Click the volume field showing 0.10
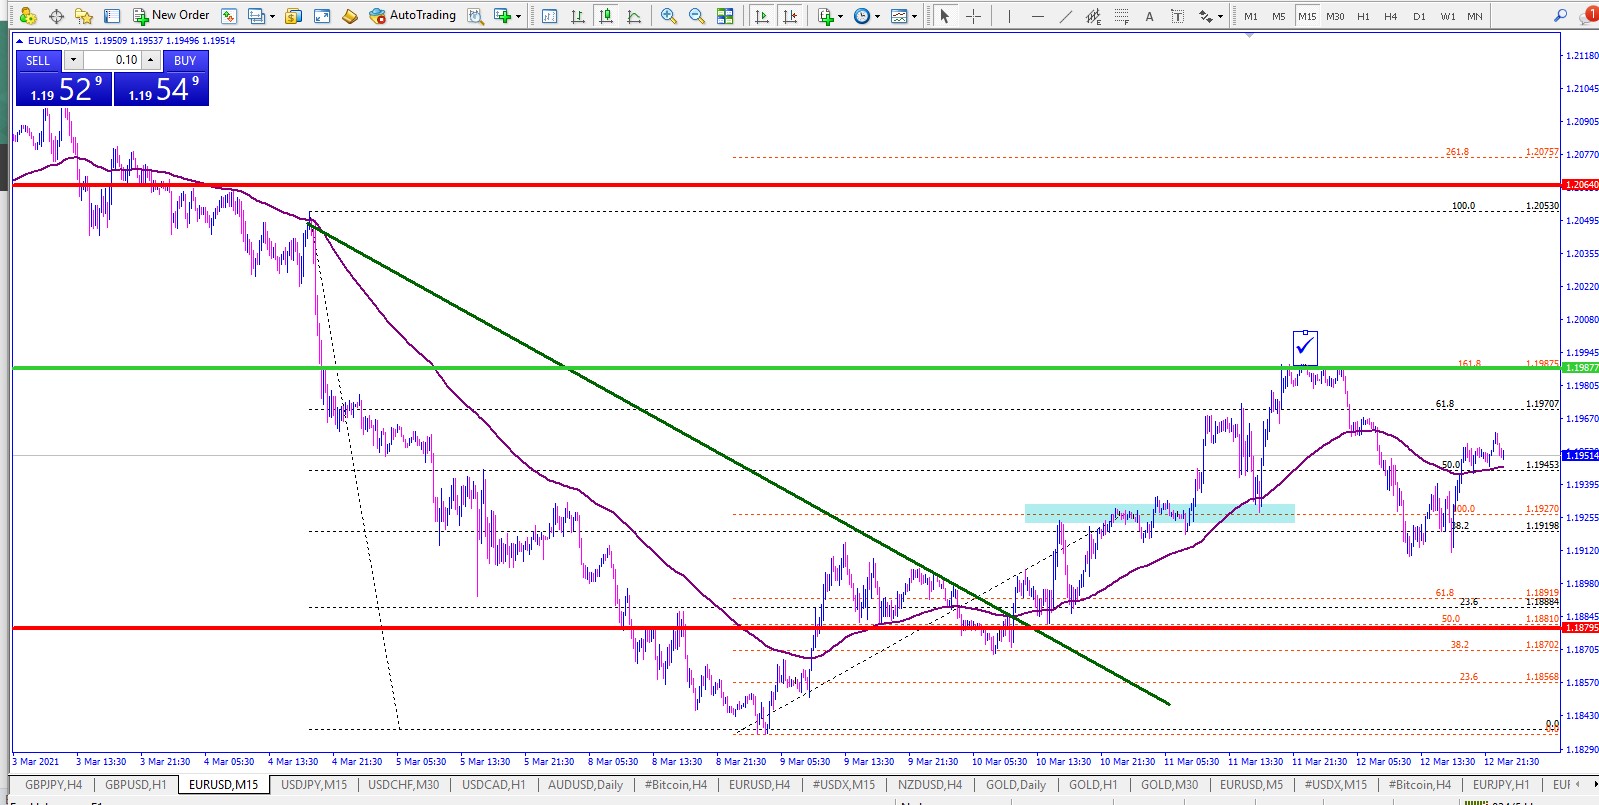1599x805 pixels. 111,60
